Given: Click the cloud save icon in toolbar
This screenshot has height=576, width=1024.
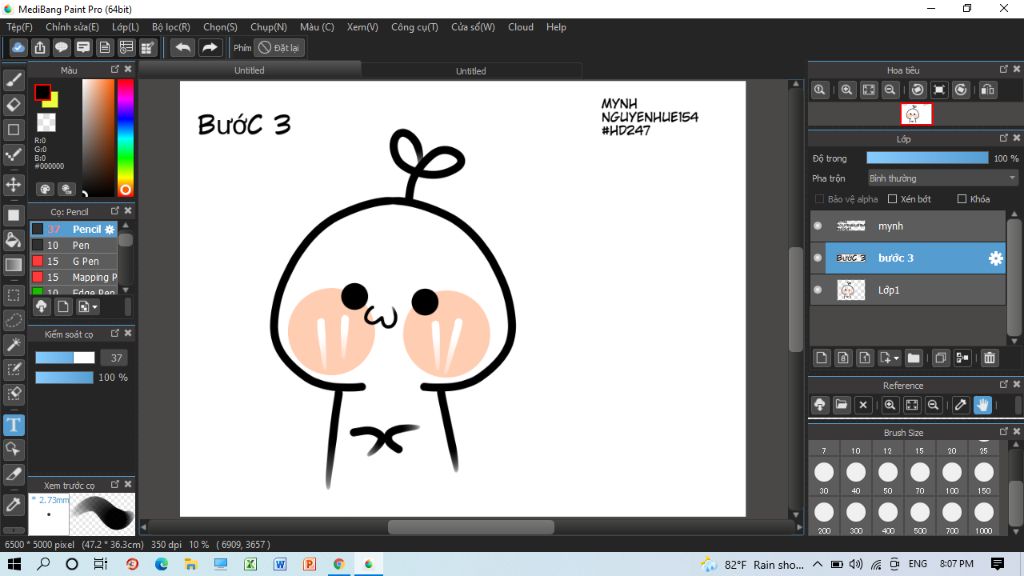Looking at the screenshot, I should coord(18,48).
